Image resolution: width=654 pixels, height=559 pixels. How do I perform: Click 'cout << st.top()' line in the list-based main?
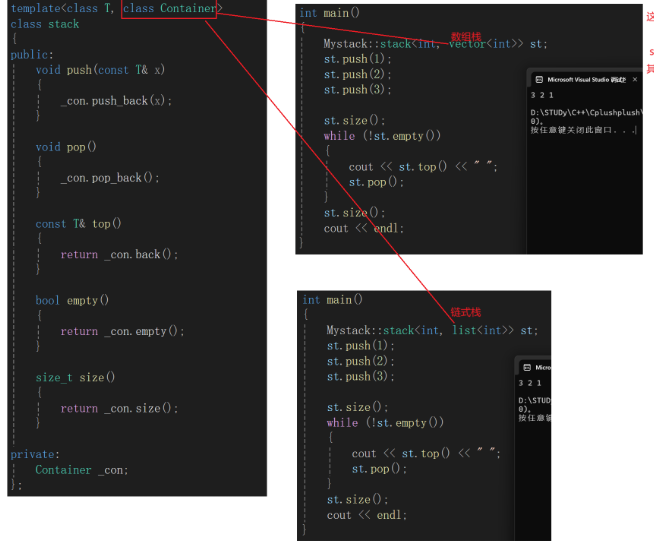point(426,453)
